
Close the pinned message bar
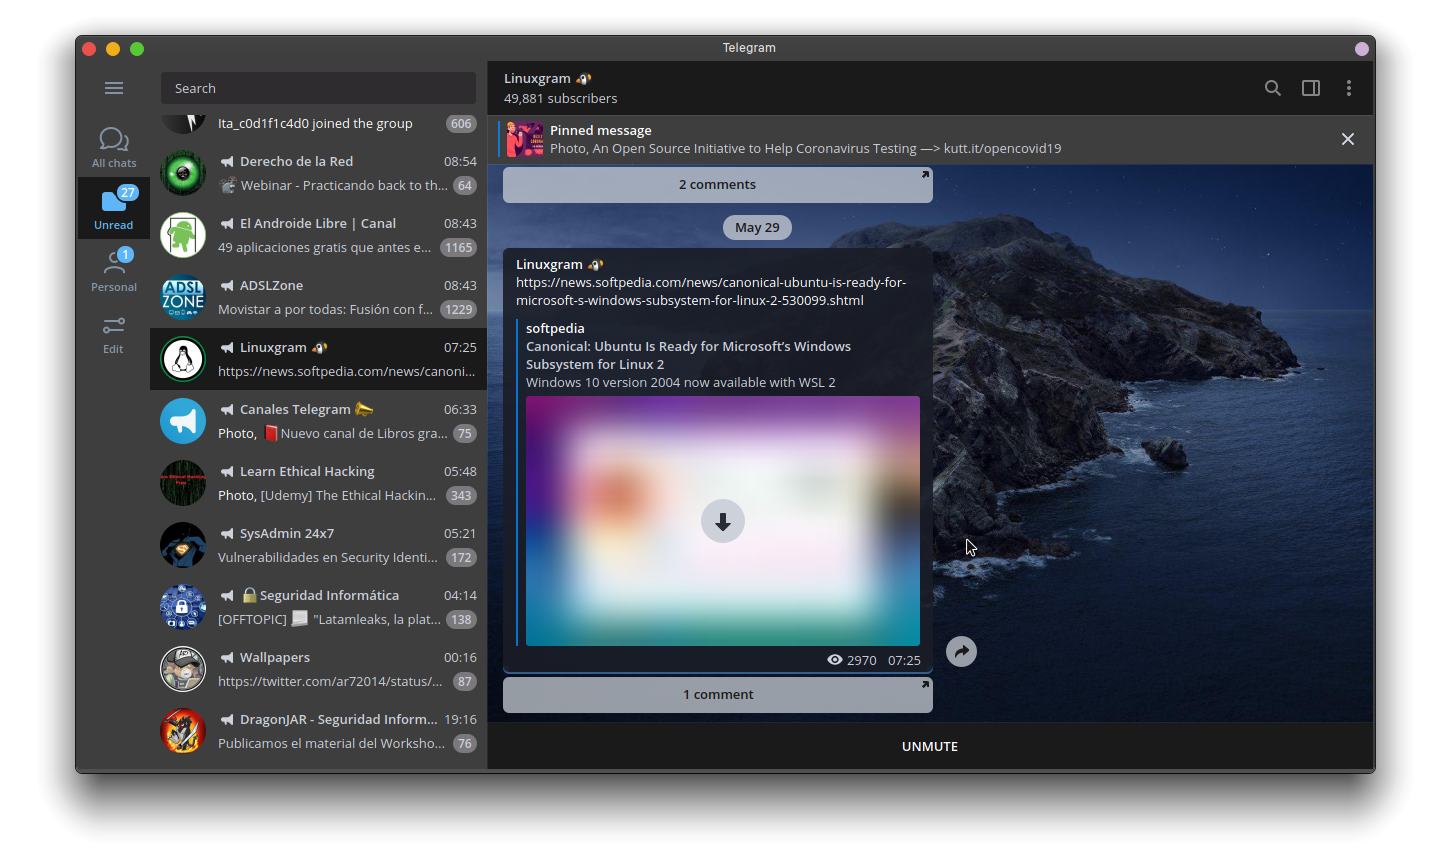click(1348, 139)
